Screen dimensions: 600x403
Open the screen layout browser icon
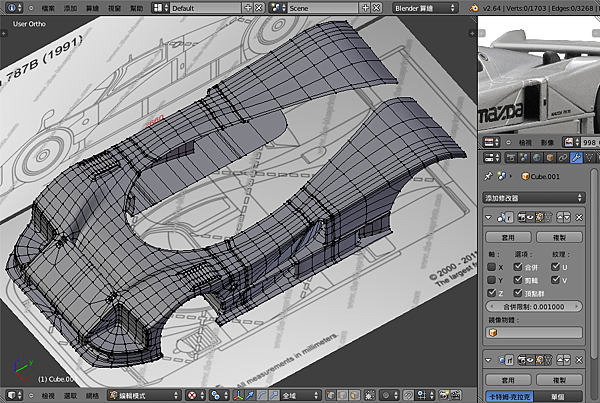coord(160,8)
